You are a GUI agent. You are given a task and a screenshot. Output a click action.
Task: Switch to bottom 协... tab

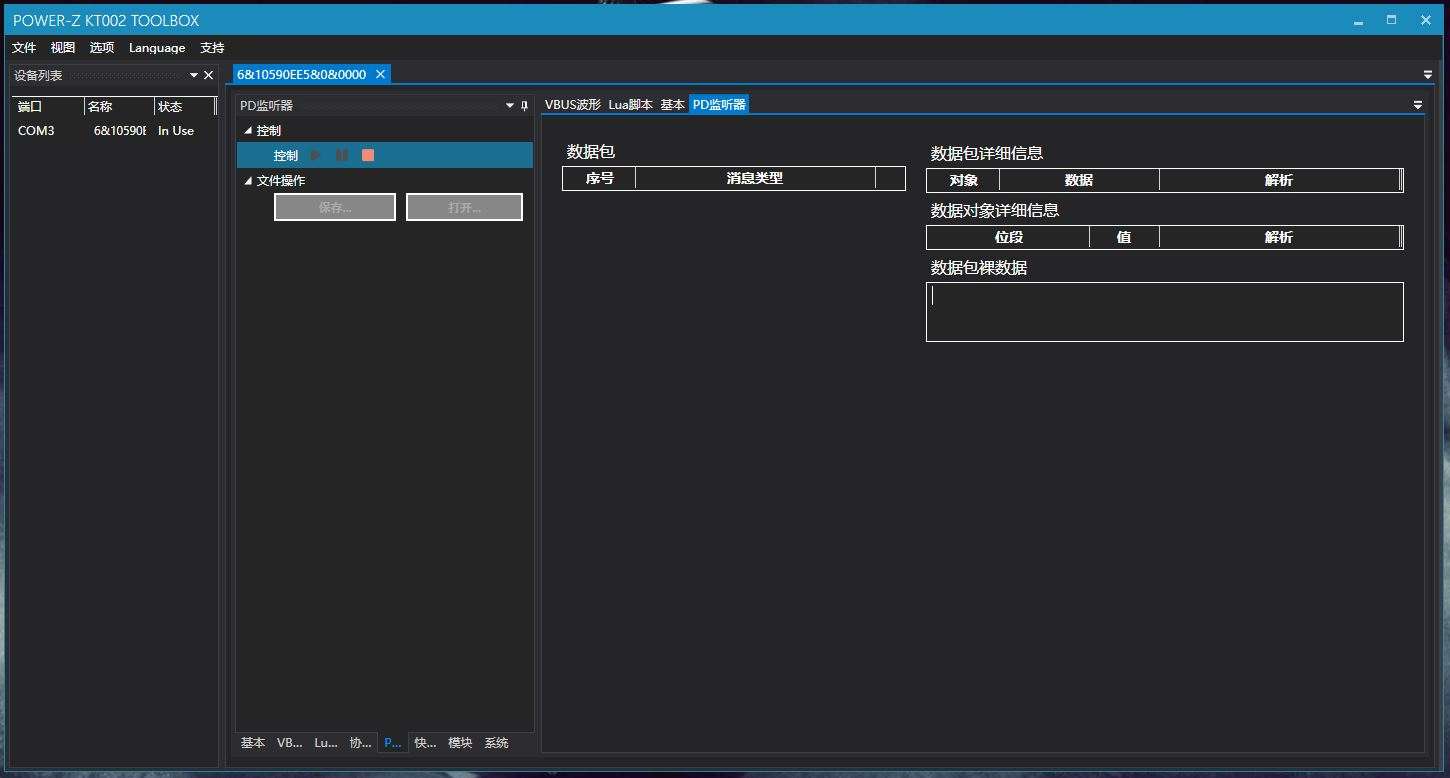click(x=360, y=743)
